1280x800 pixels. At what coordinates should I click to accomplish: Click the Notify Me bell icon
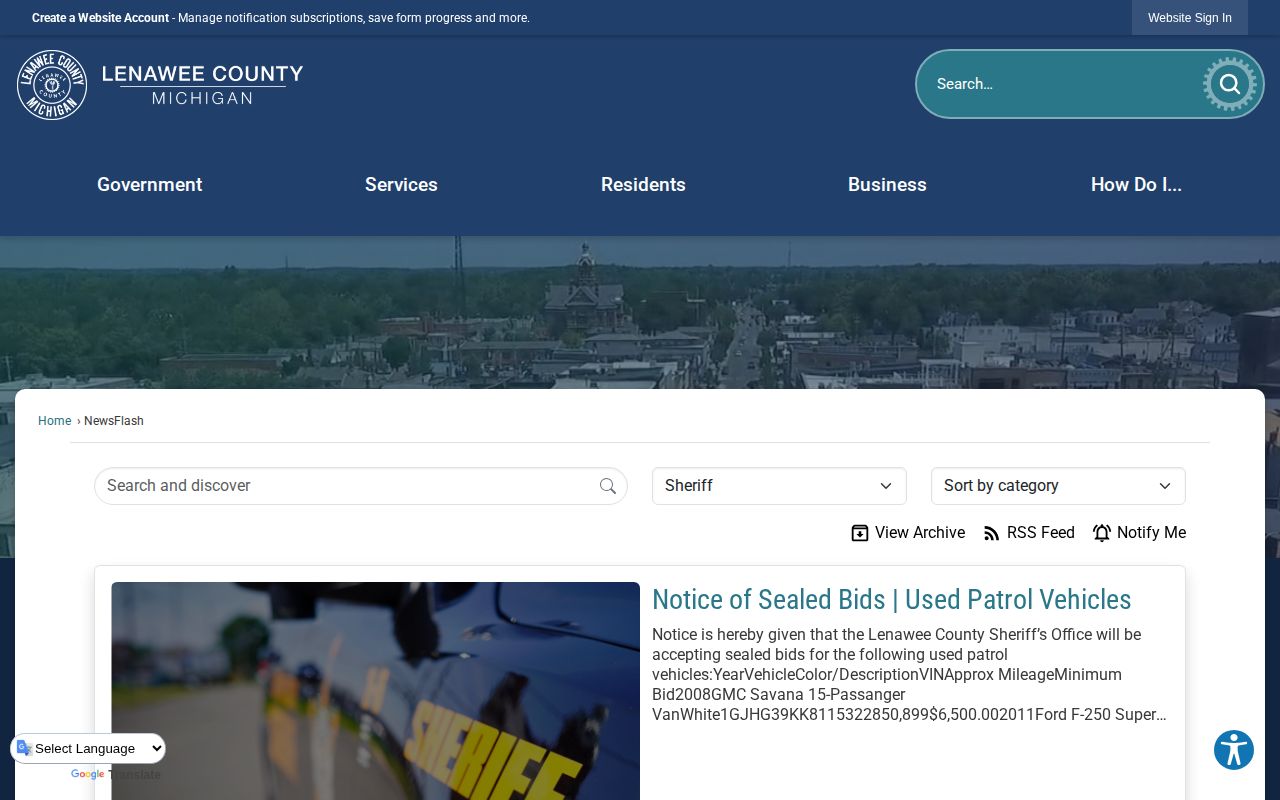point(1102,533)
